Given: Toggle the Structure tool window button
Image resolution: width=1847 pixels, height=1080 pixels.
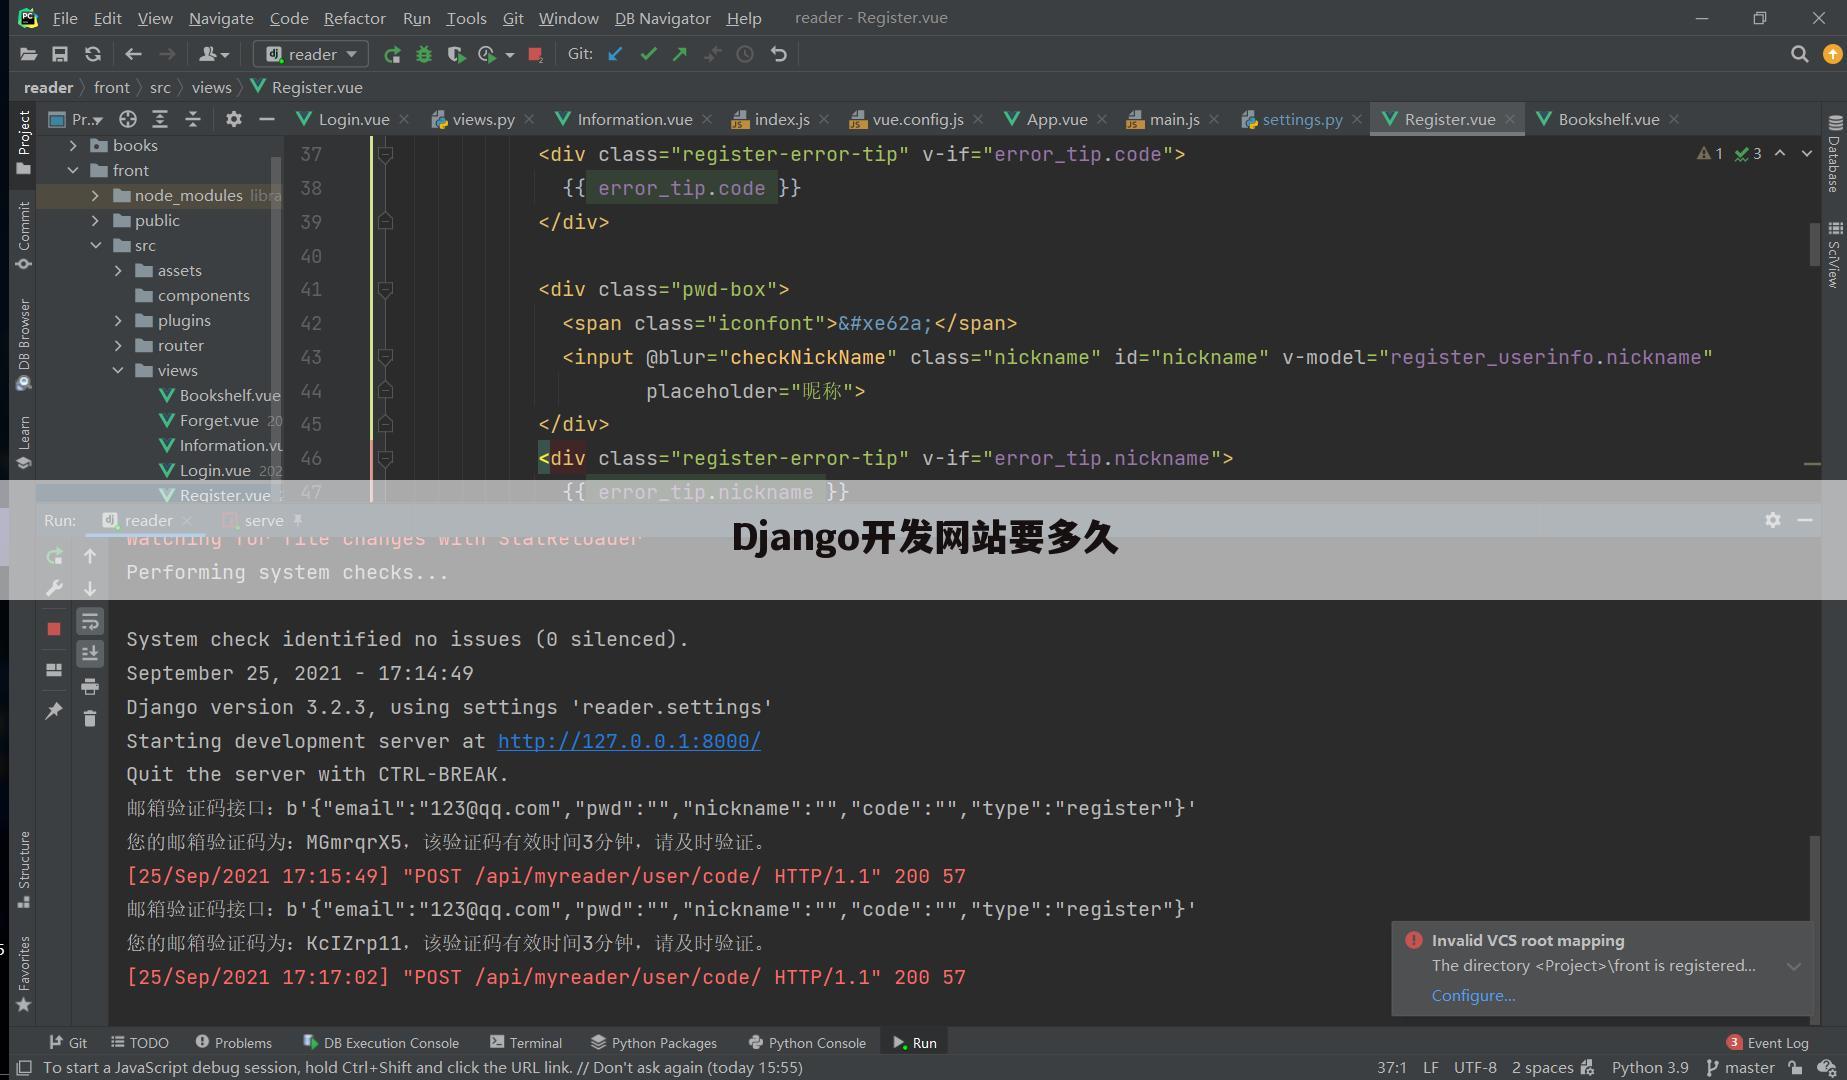Looking at the screenshot, I should [24, 870].
